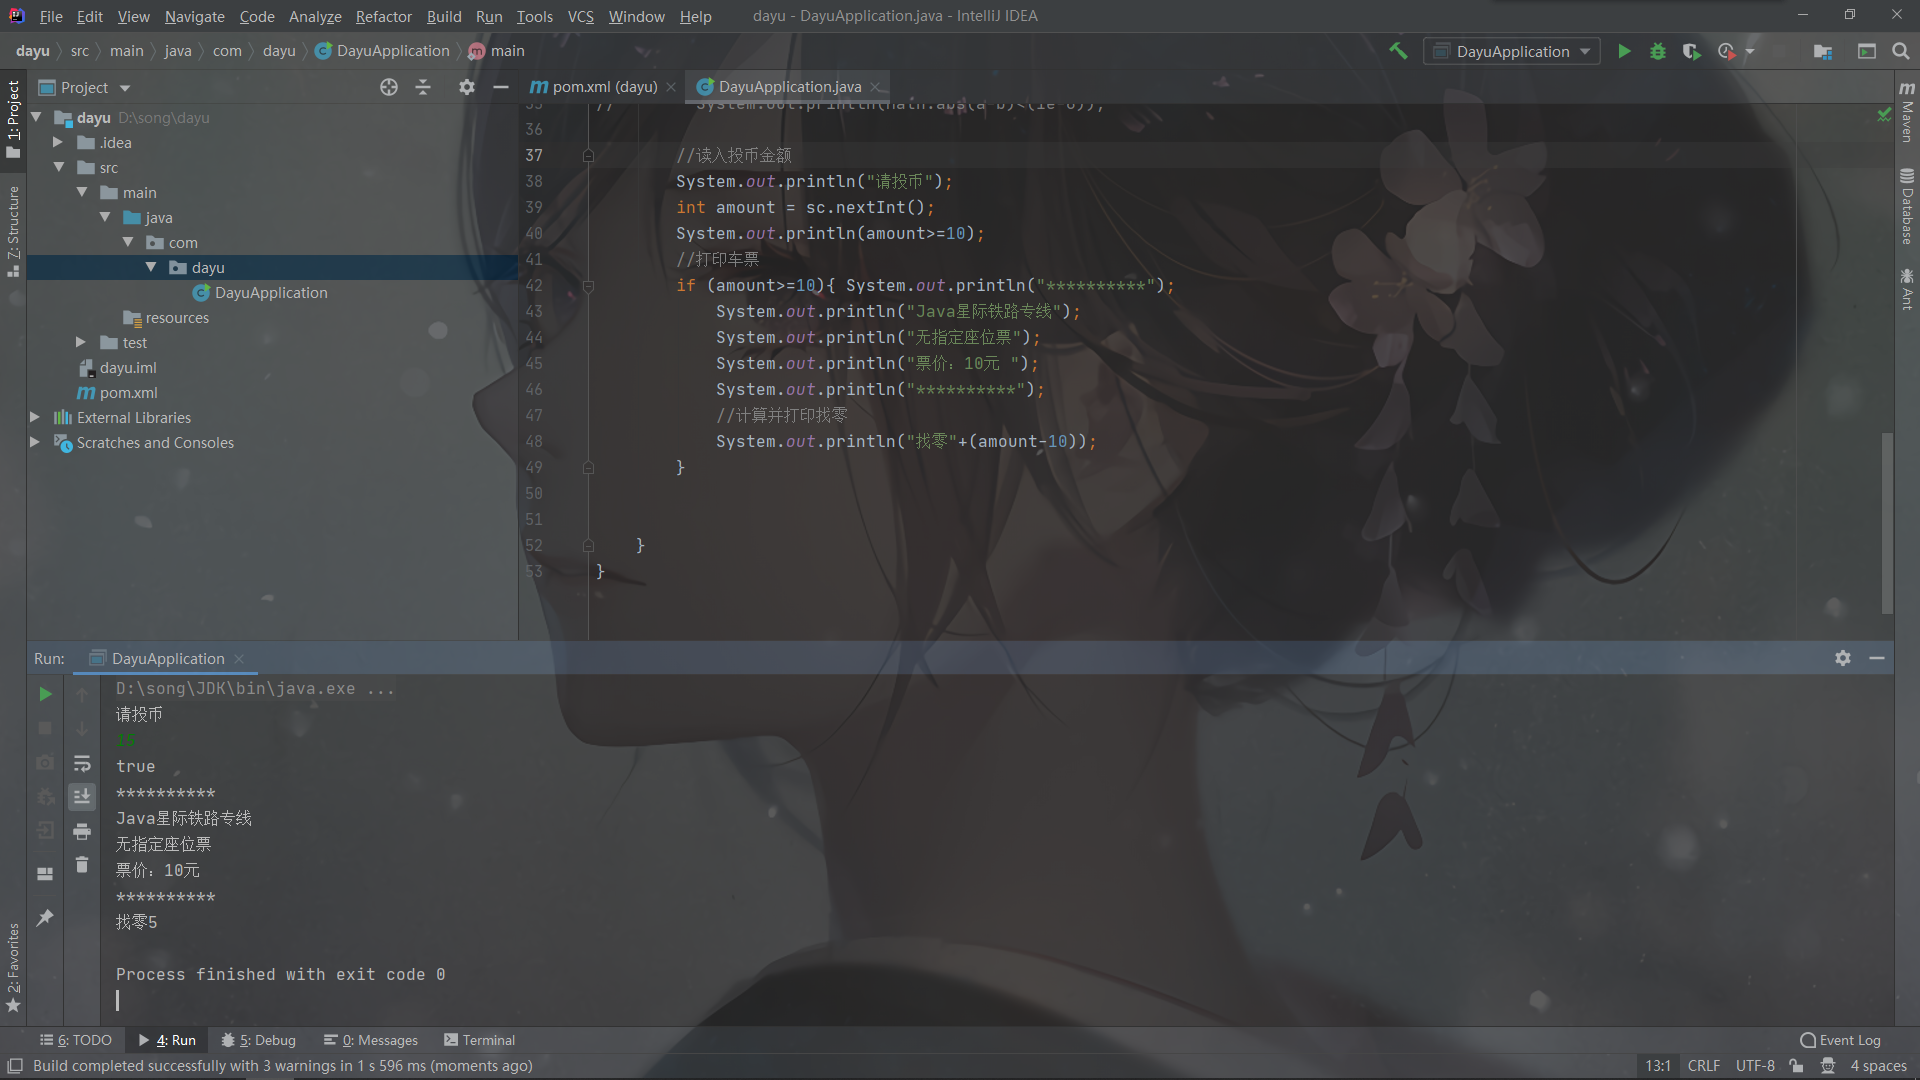Click the trash icon to clear console
This screenshot has width=1920, height=1080.
click(x=82, y=865)
